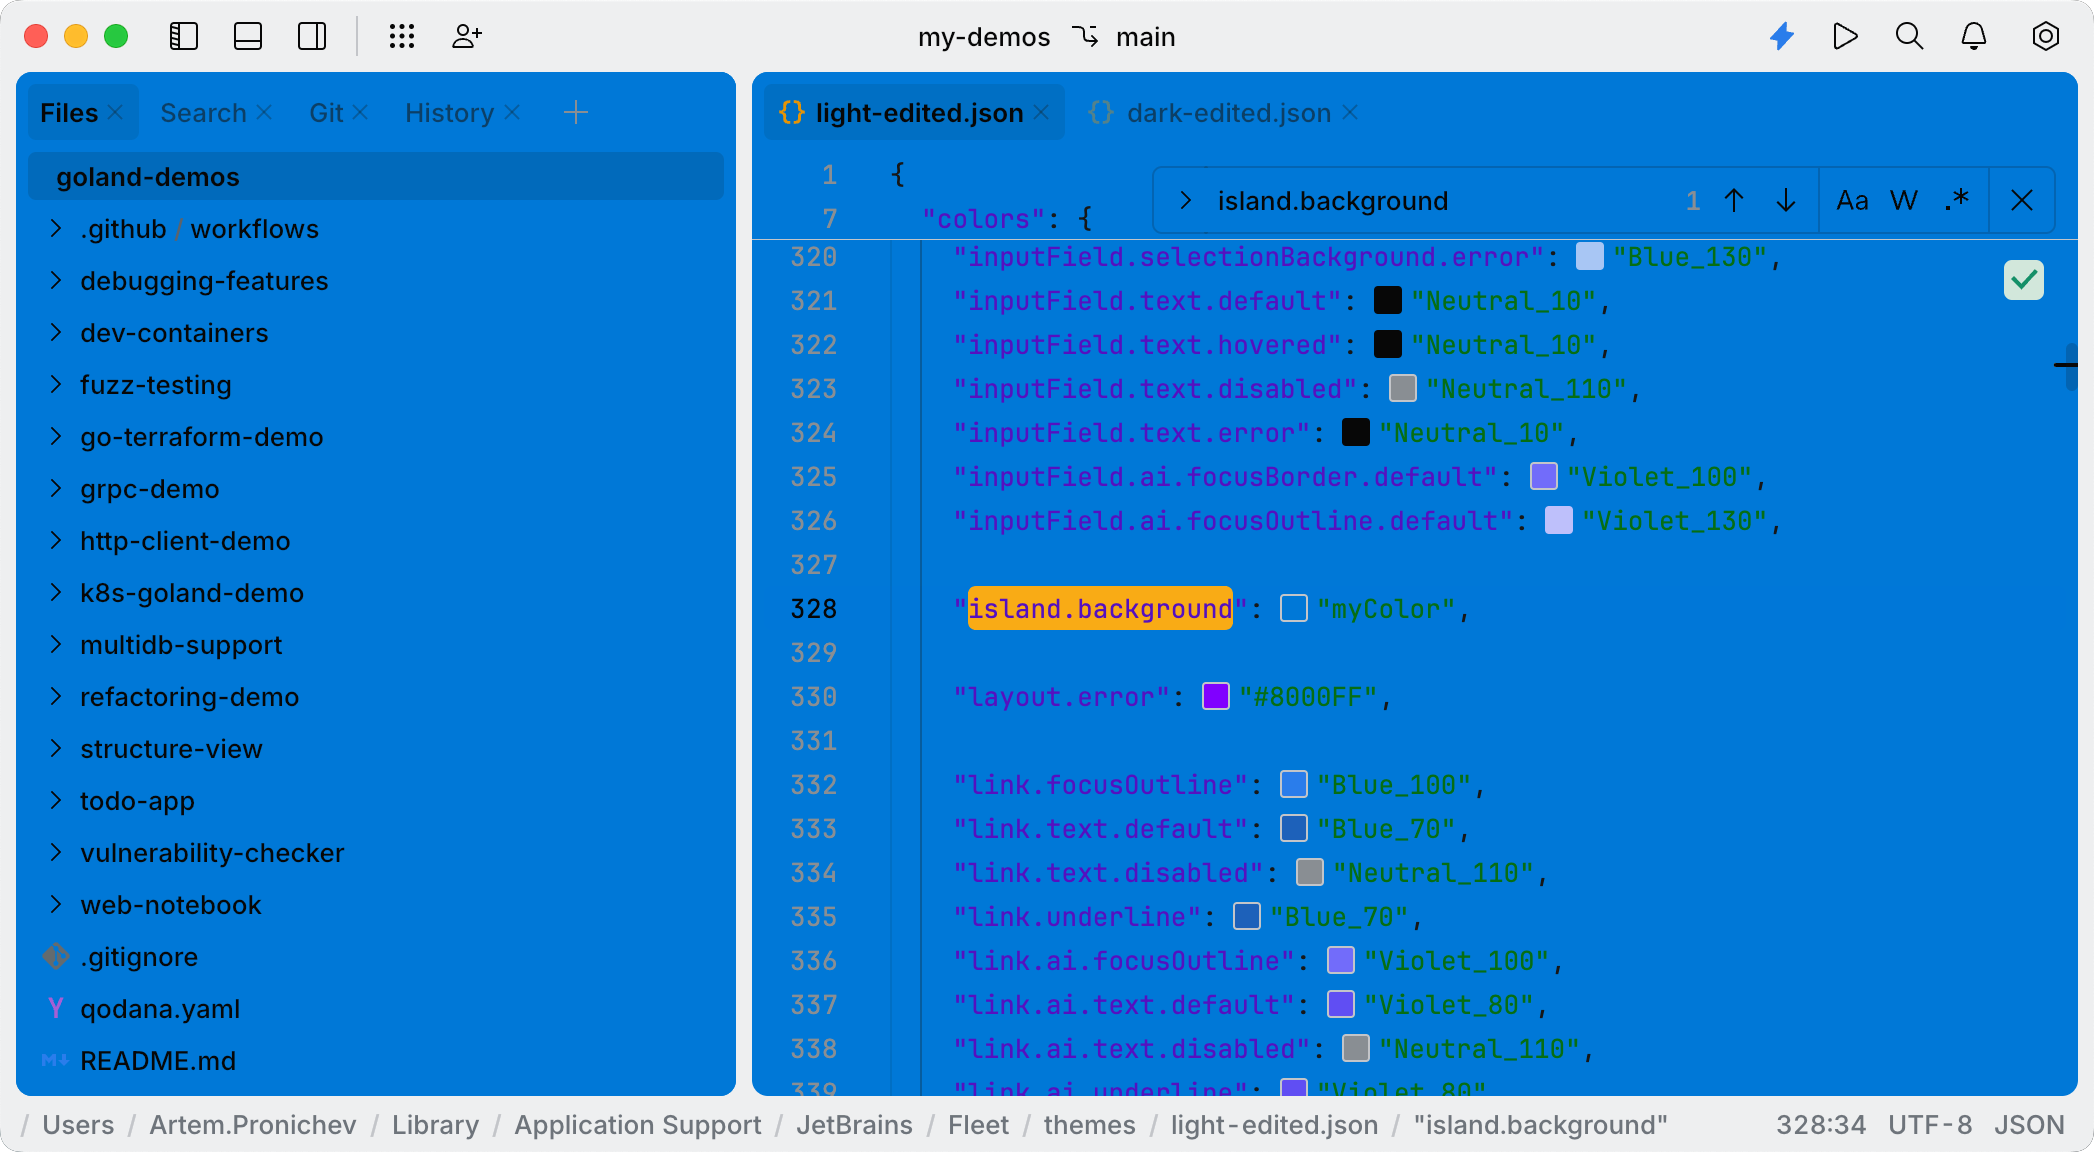This screenshot has width=2094, height=1152.
Task: Open the tools grid icon
Action: (x=402, y=37)
